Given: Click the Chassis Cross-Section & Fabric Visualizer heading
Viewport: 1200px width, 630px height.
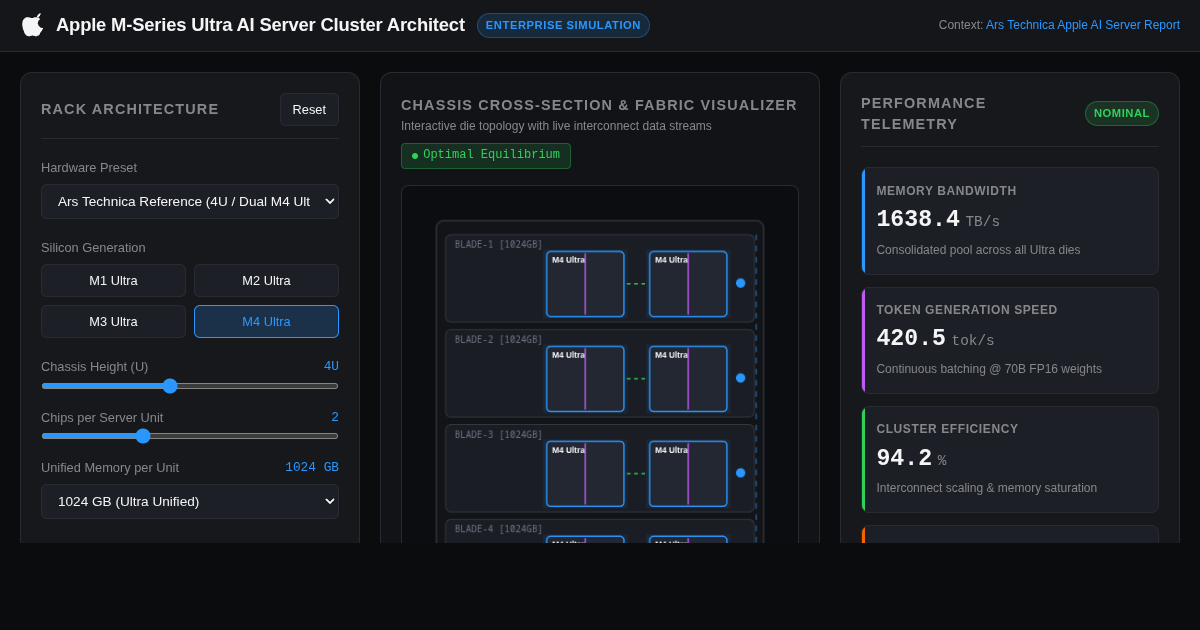Looking at the screenshot, I should tap(599, 105).
